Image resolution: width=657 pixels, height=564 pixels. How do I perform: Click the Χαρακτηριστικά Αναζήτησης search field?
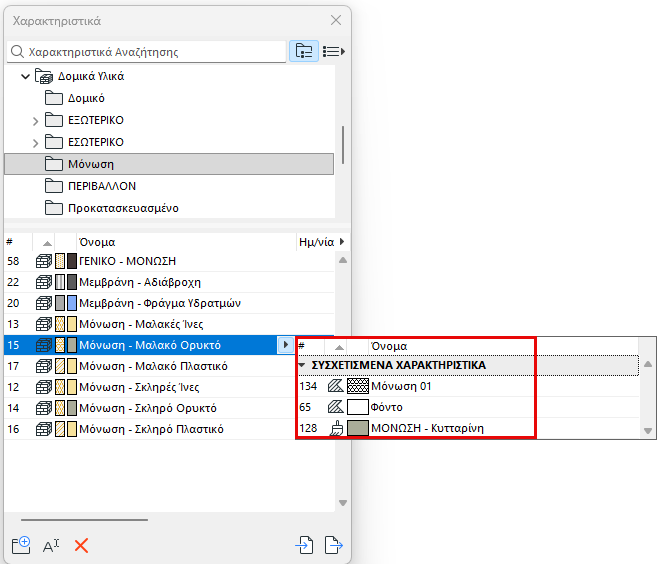[147, 52]
